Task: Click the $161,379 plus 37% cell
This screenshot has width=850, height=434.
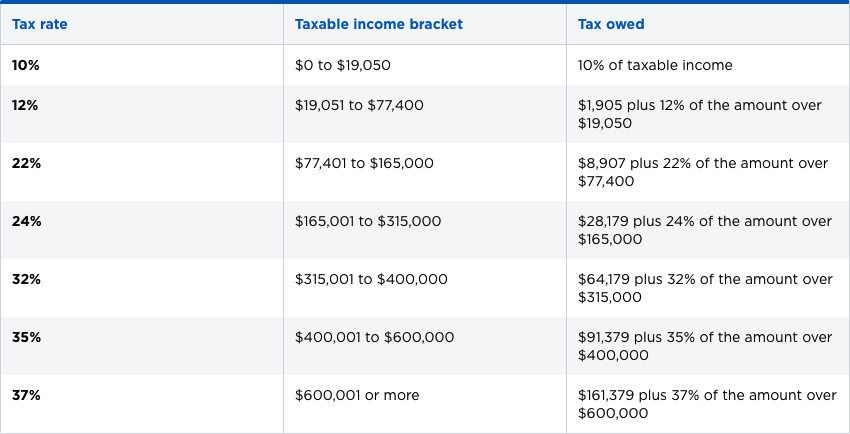Action: pyautogui.click(x=706, y=404)
